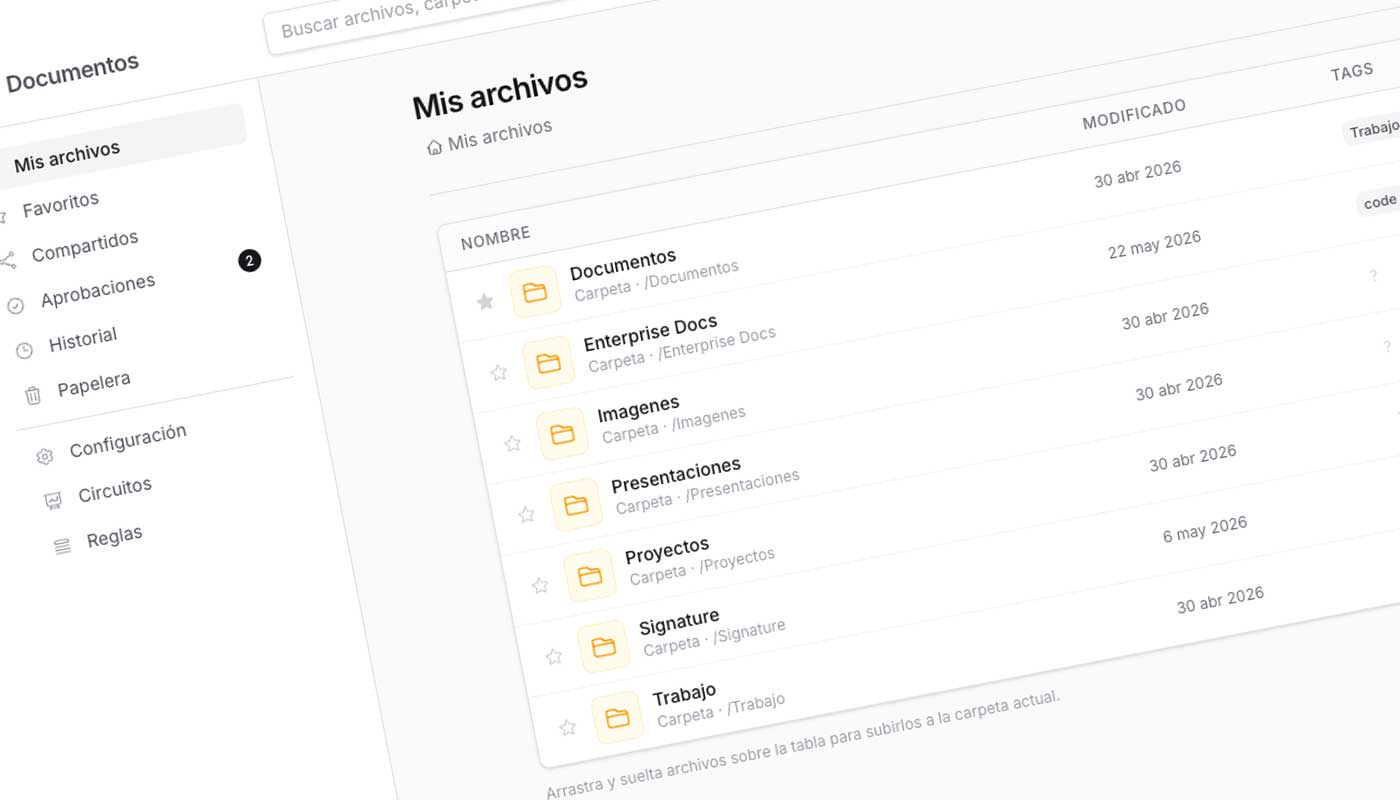Star the Presentaciones folder
The image size is (1400, 800).
coord(526,514)
